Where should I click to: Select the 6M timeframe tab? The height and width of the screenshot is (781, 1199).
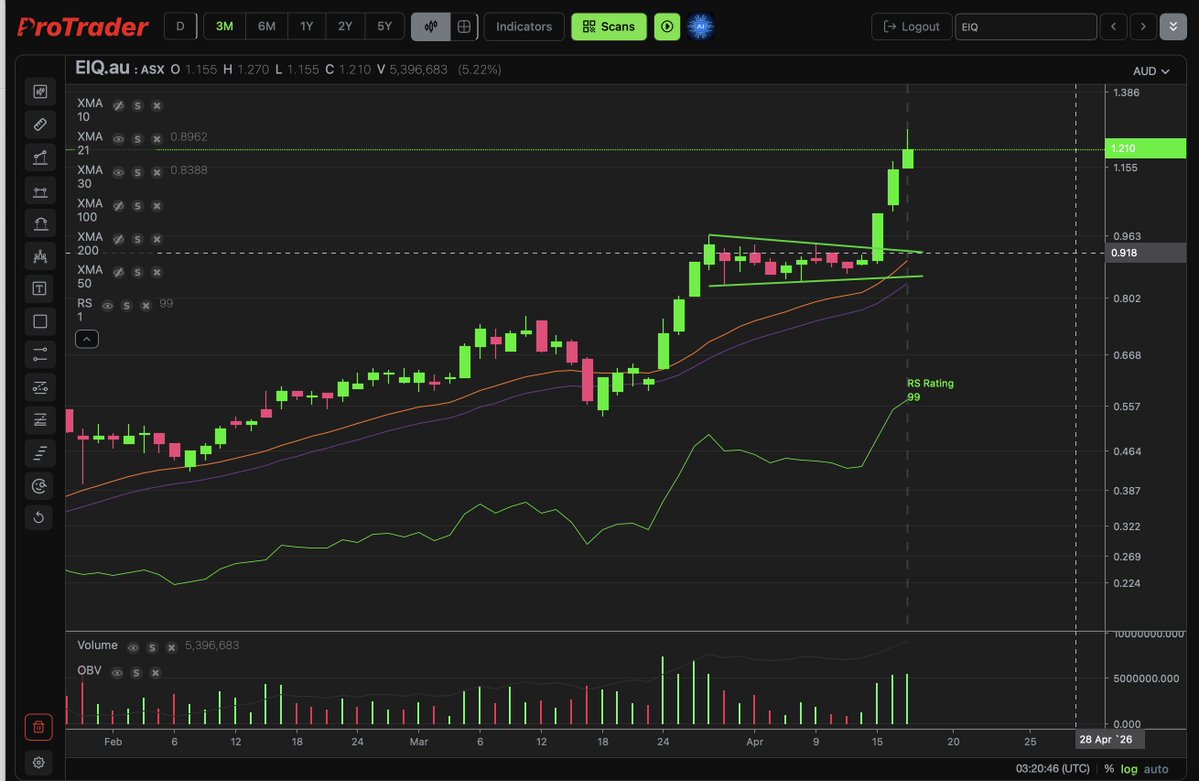265,25
